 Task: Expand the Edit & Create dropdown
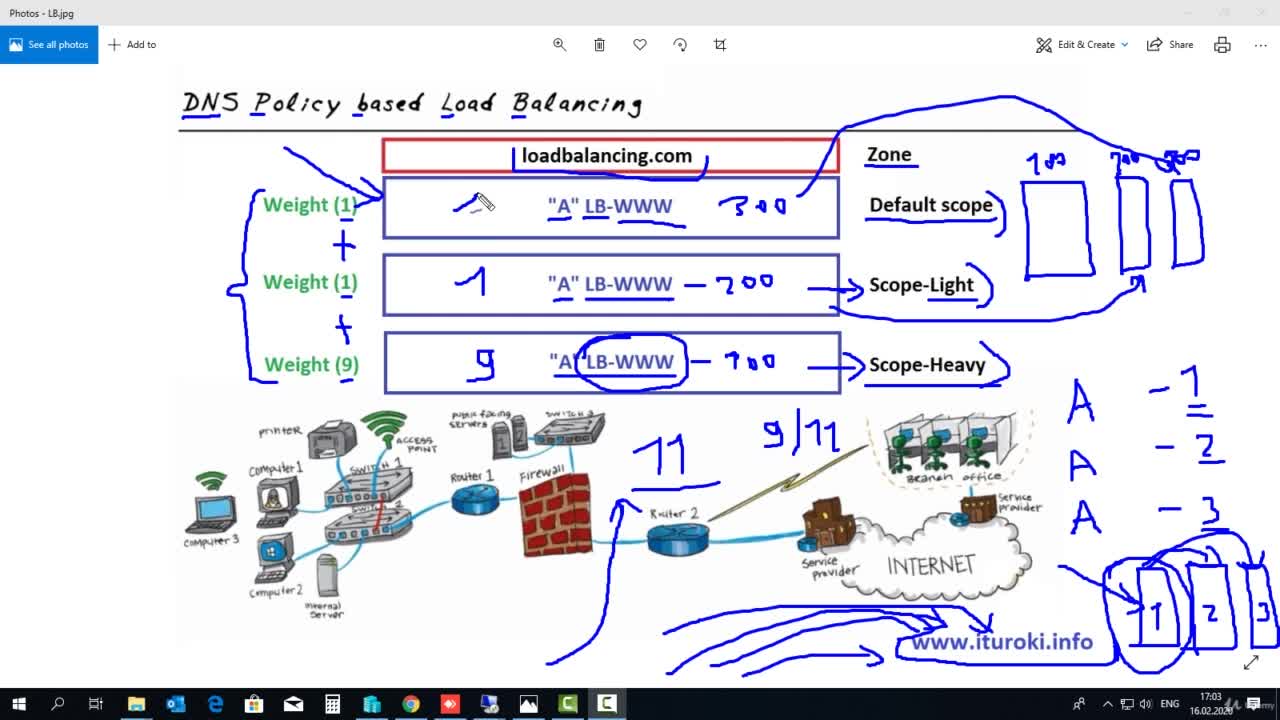[x=1082, y=44]
